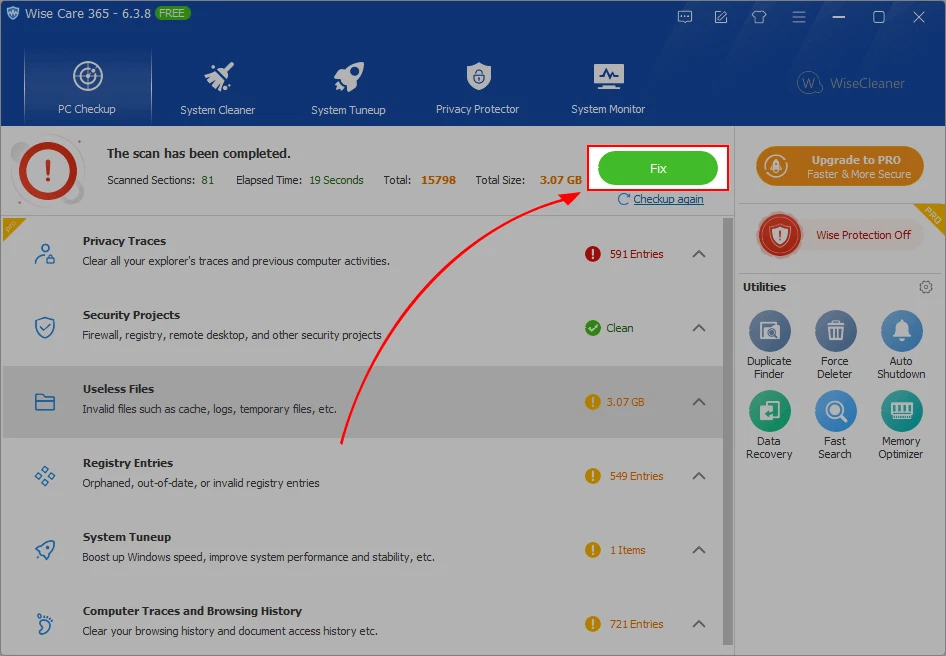Open the Utilities settings gear
The image size is (946, 656).
pyautogui.click(x=926, y=287)
